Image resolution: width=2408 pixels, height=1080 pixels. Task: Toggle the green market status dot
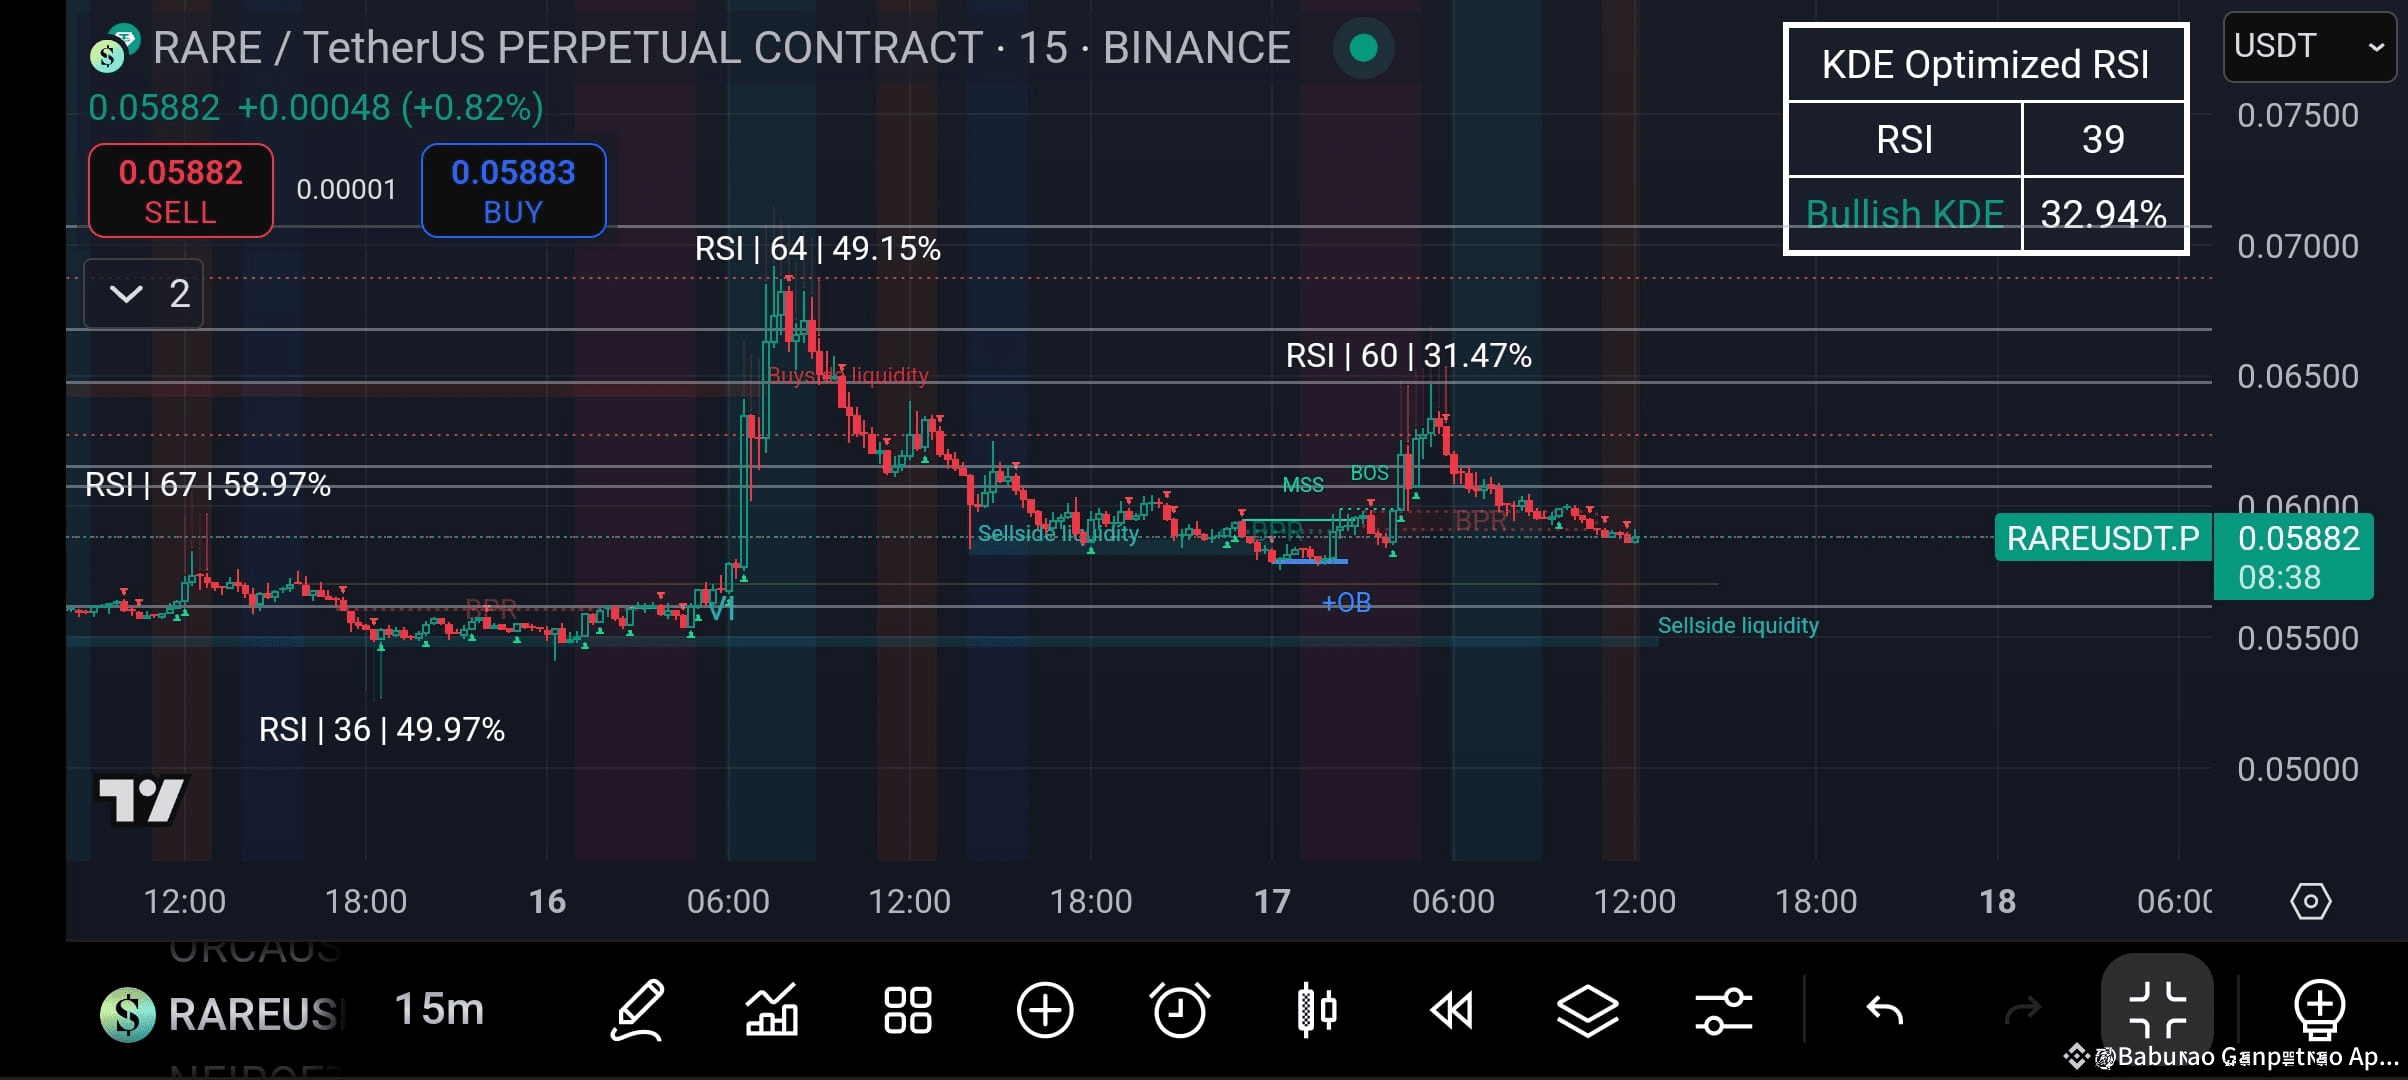click(1363, 47)
